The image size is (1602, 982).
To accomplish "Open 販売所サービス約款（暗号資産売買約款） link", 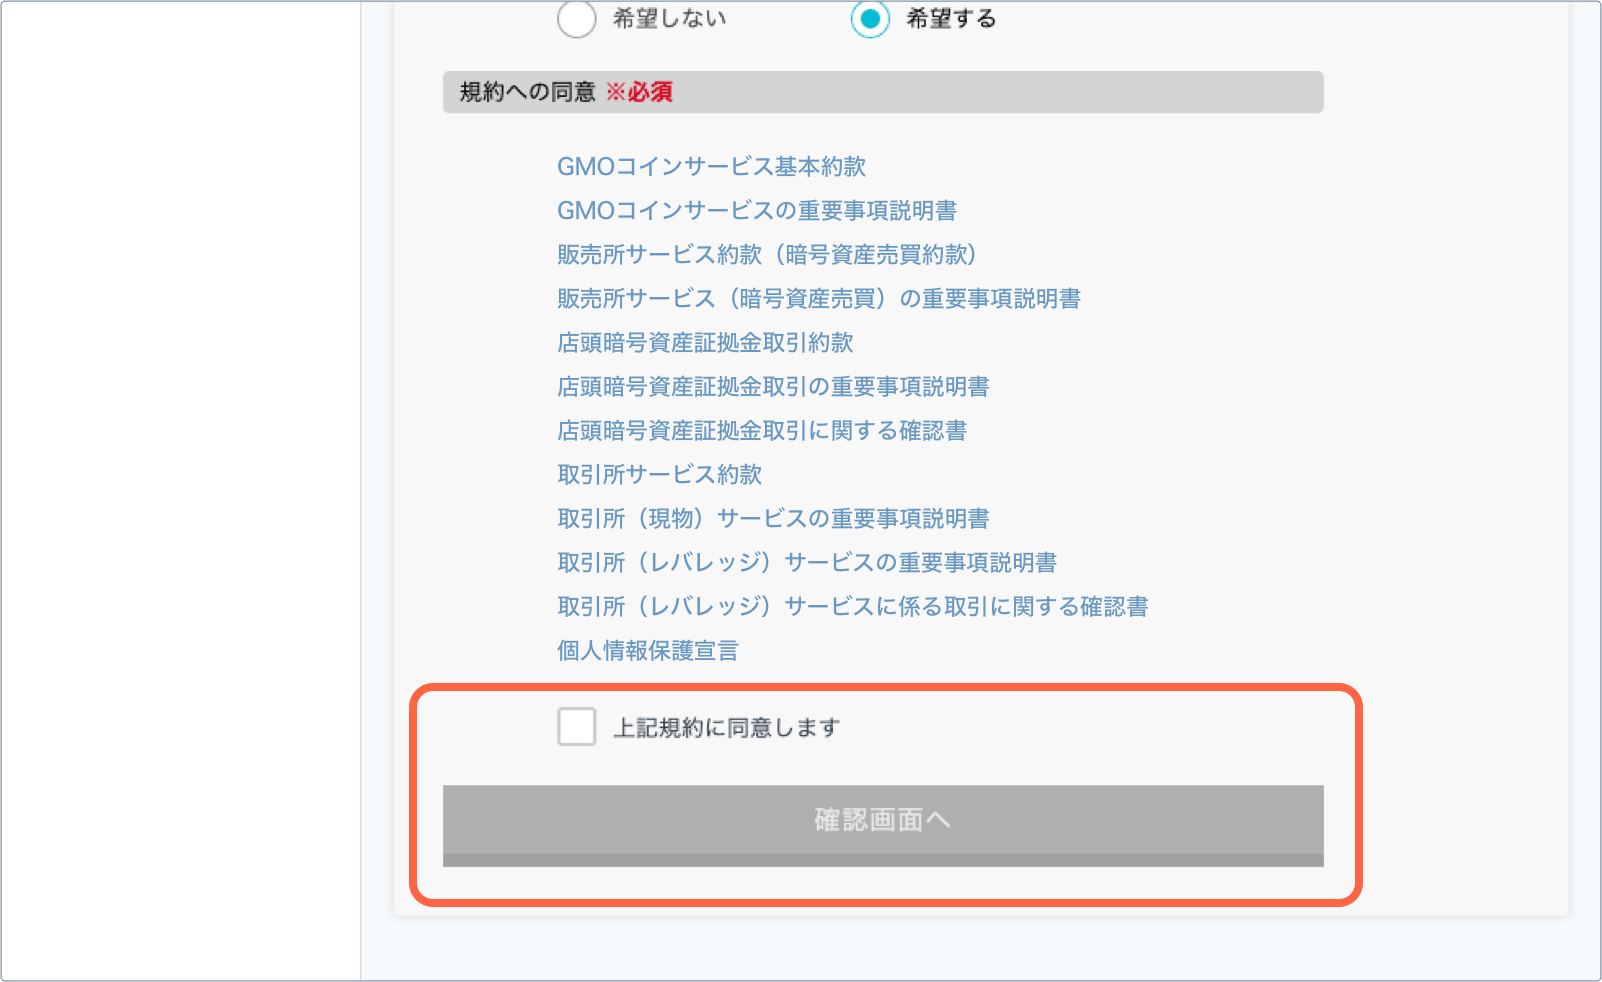I will [768, 254].
